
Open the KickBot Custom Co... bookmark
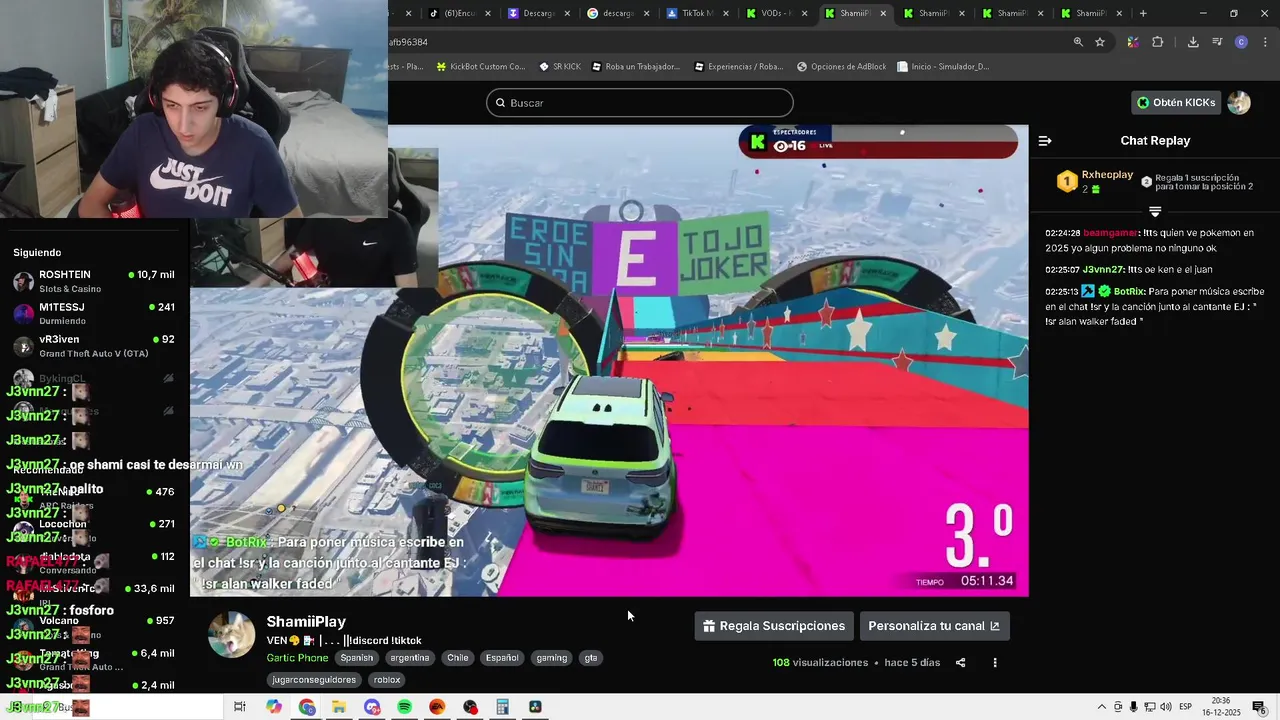pos(480,67)
